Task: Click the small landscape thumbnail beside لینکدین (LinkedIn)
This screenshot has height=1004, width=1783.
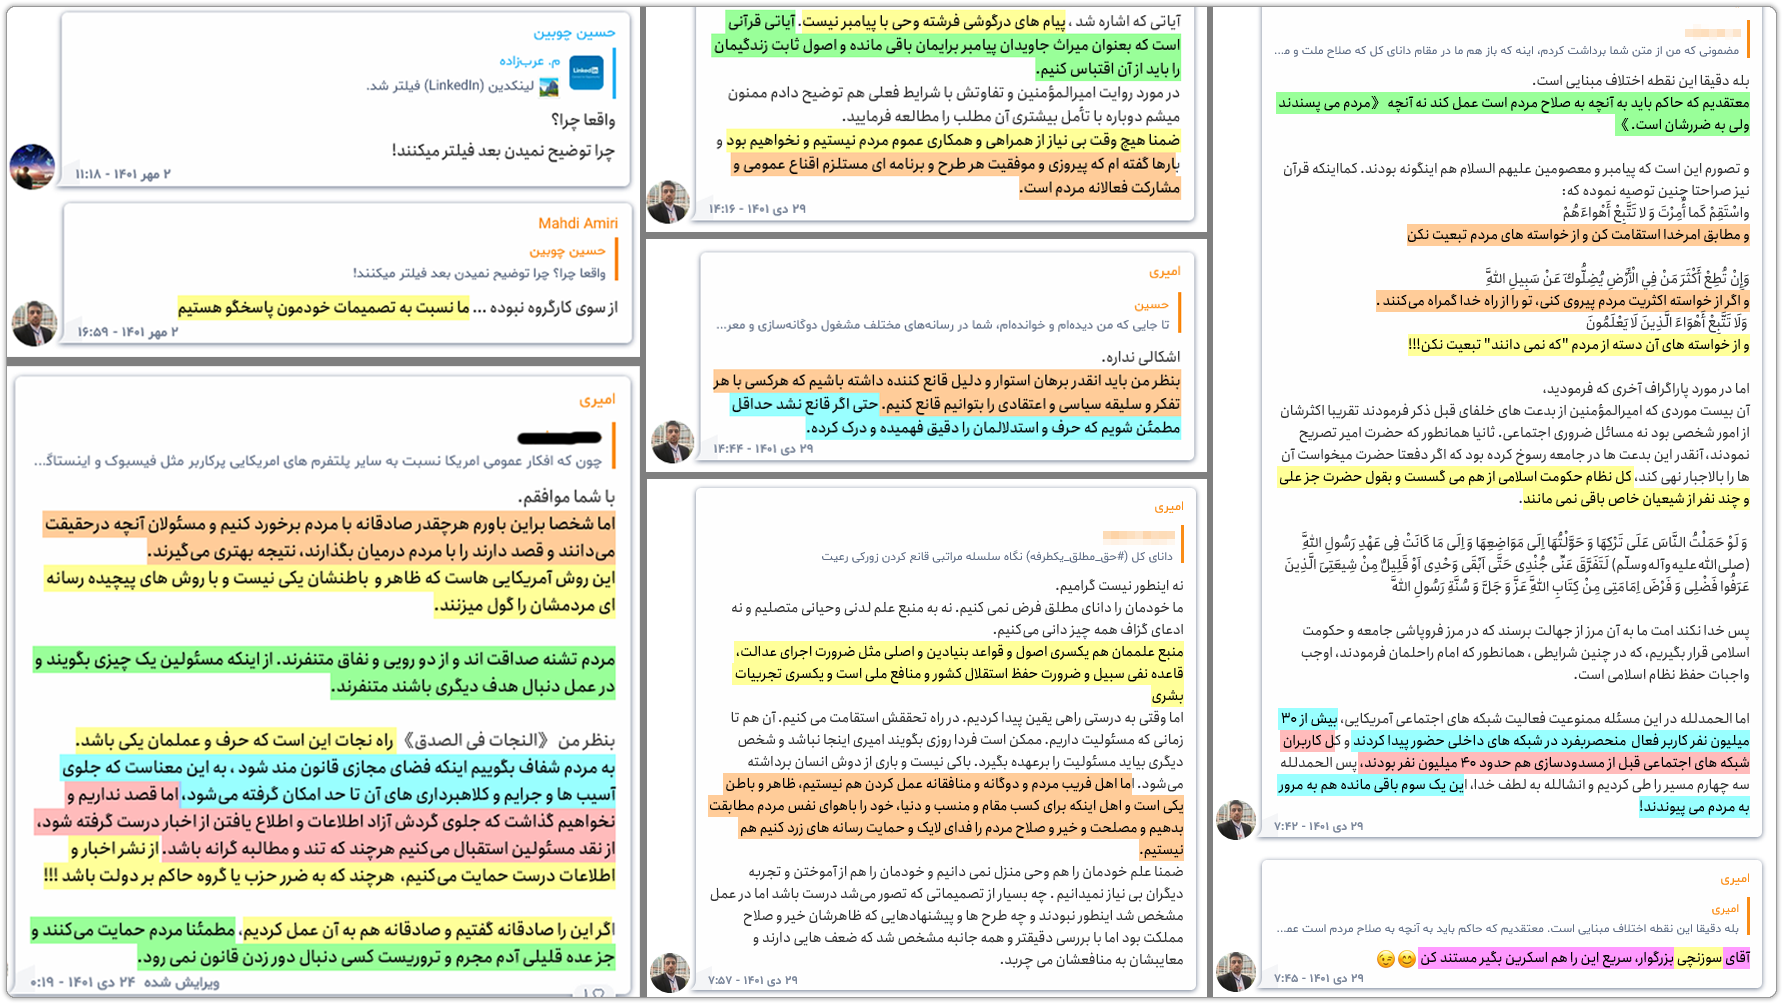Action: click(549, 88)
